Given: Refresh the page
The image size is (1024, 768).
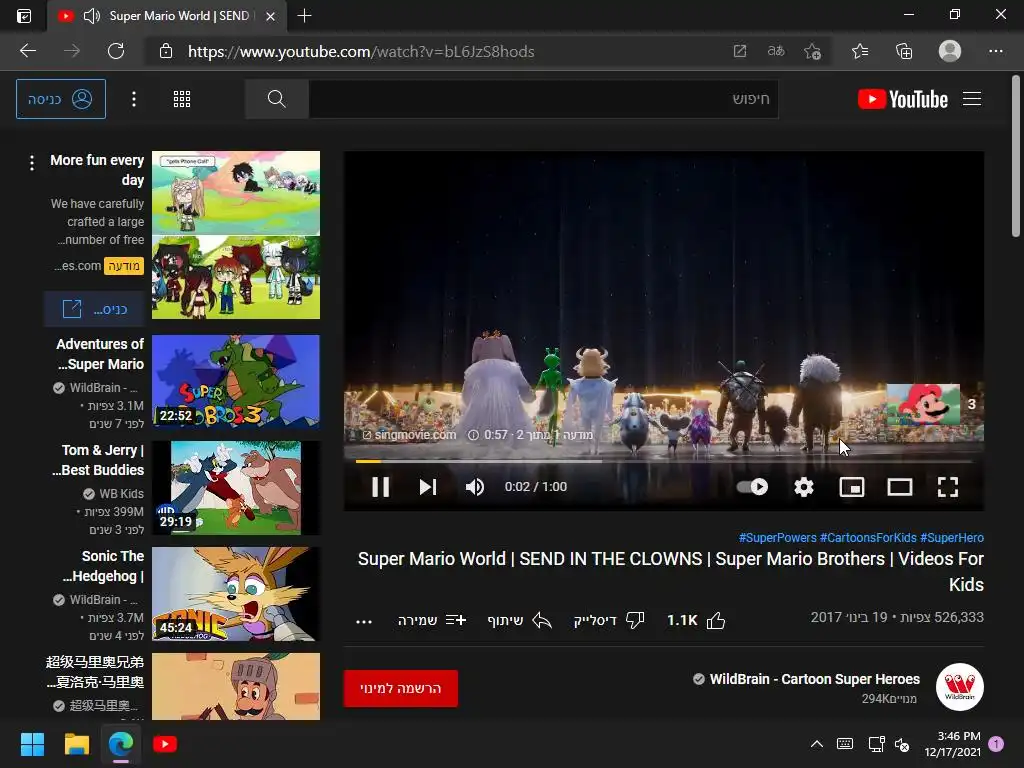Looking at the screenshot, I should point(116,51).
